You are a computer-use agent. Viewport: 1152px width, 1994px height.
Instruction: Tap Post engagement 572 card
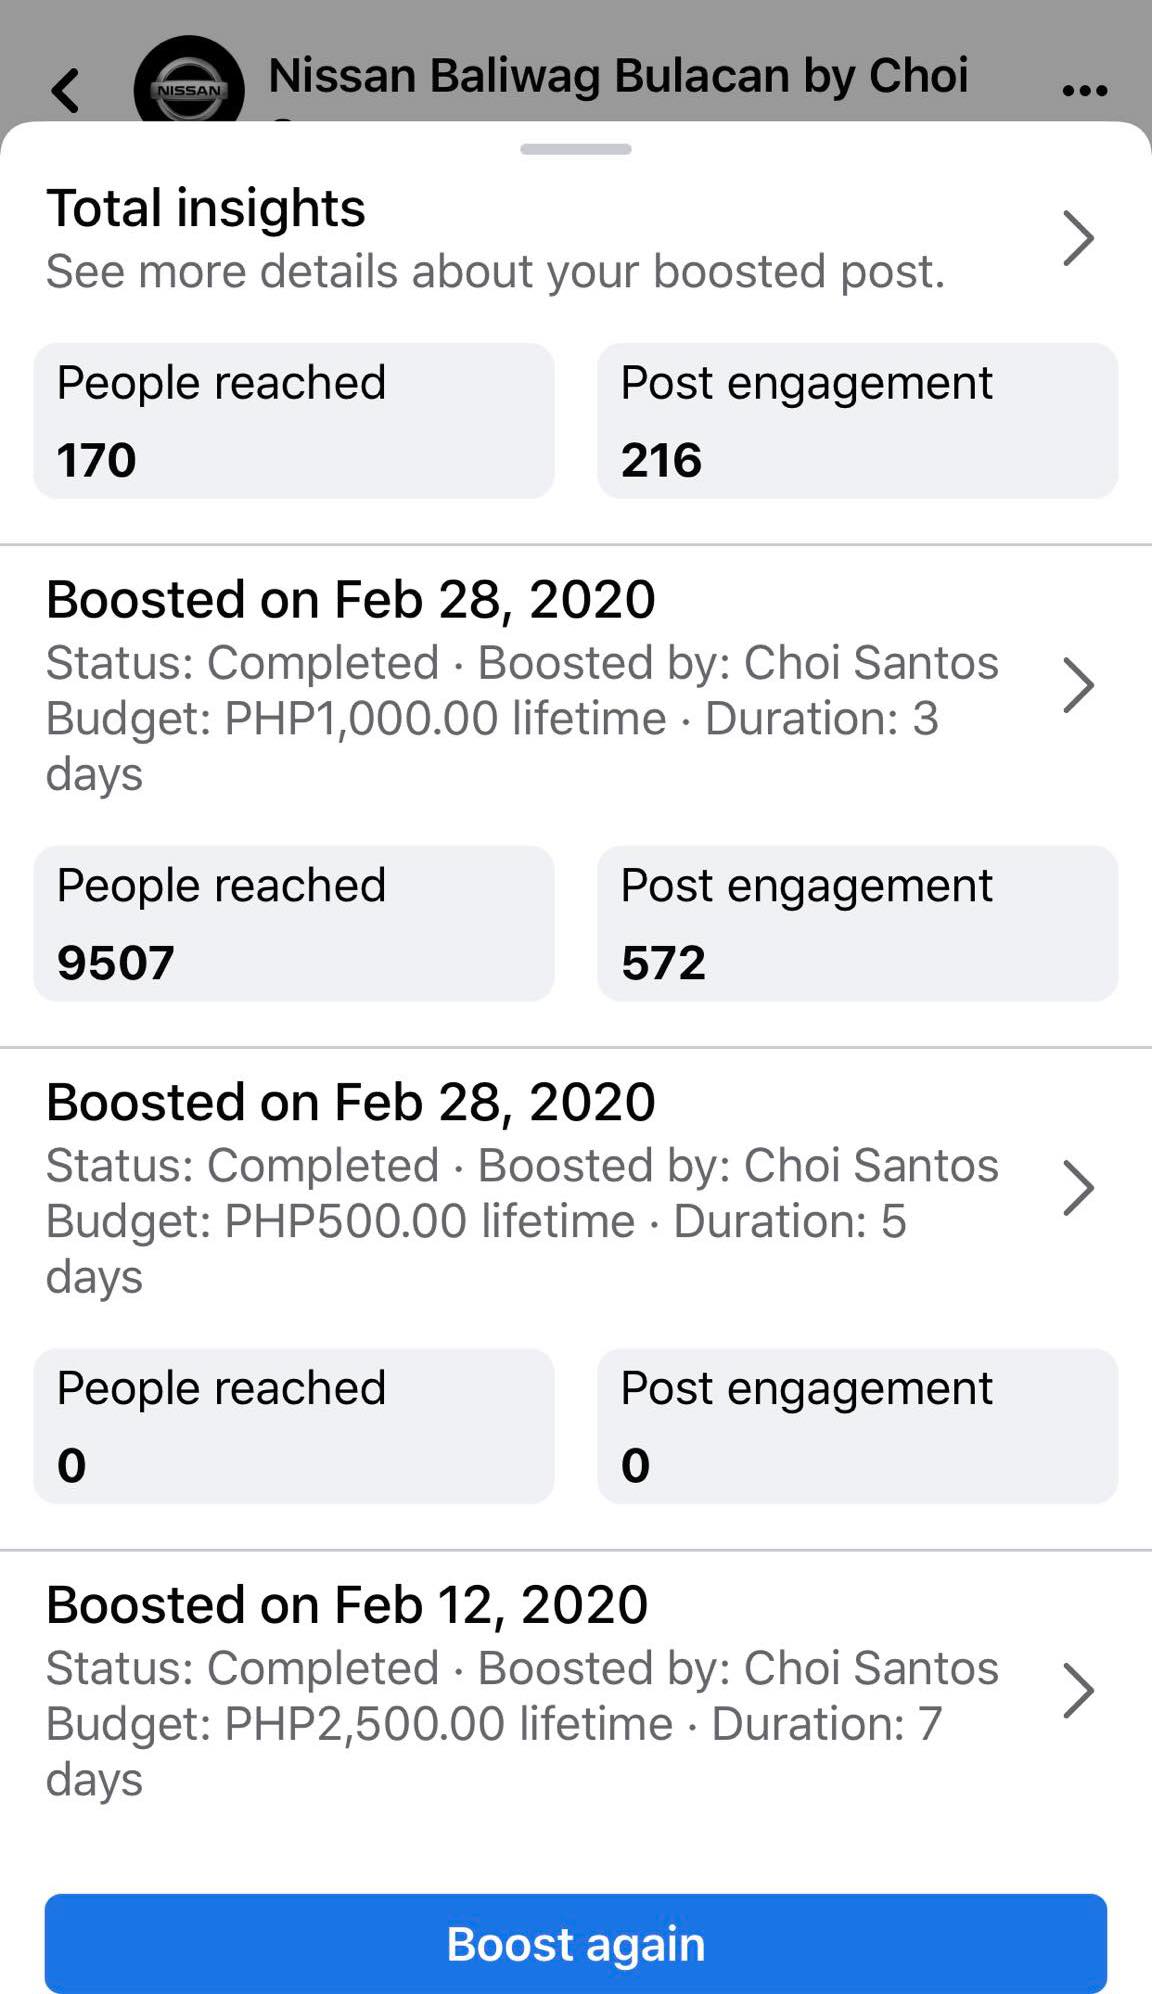coord(857,923)
